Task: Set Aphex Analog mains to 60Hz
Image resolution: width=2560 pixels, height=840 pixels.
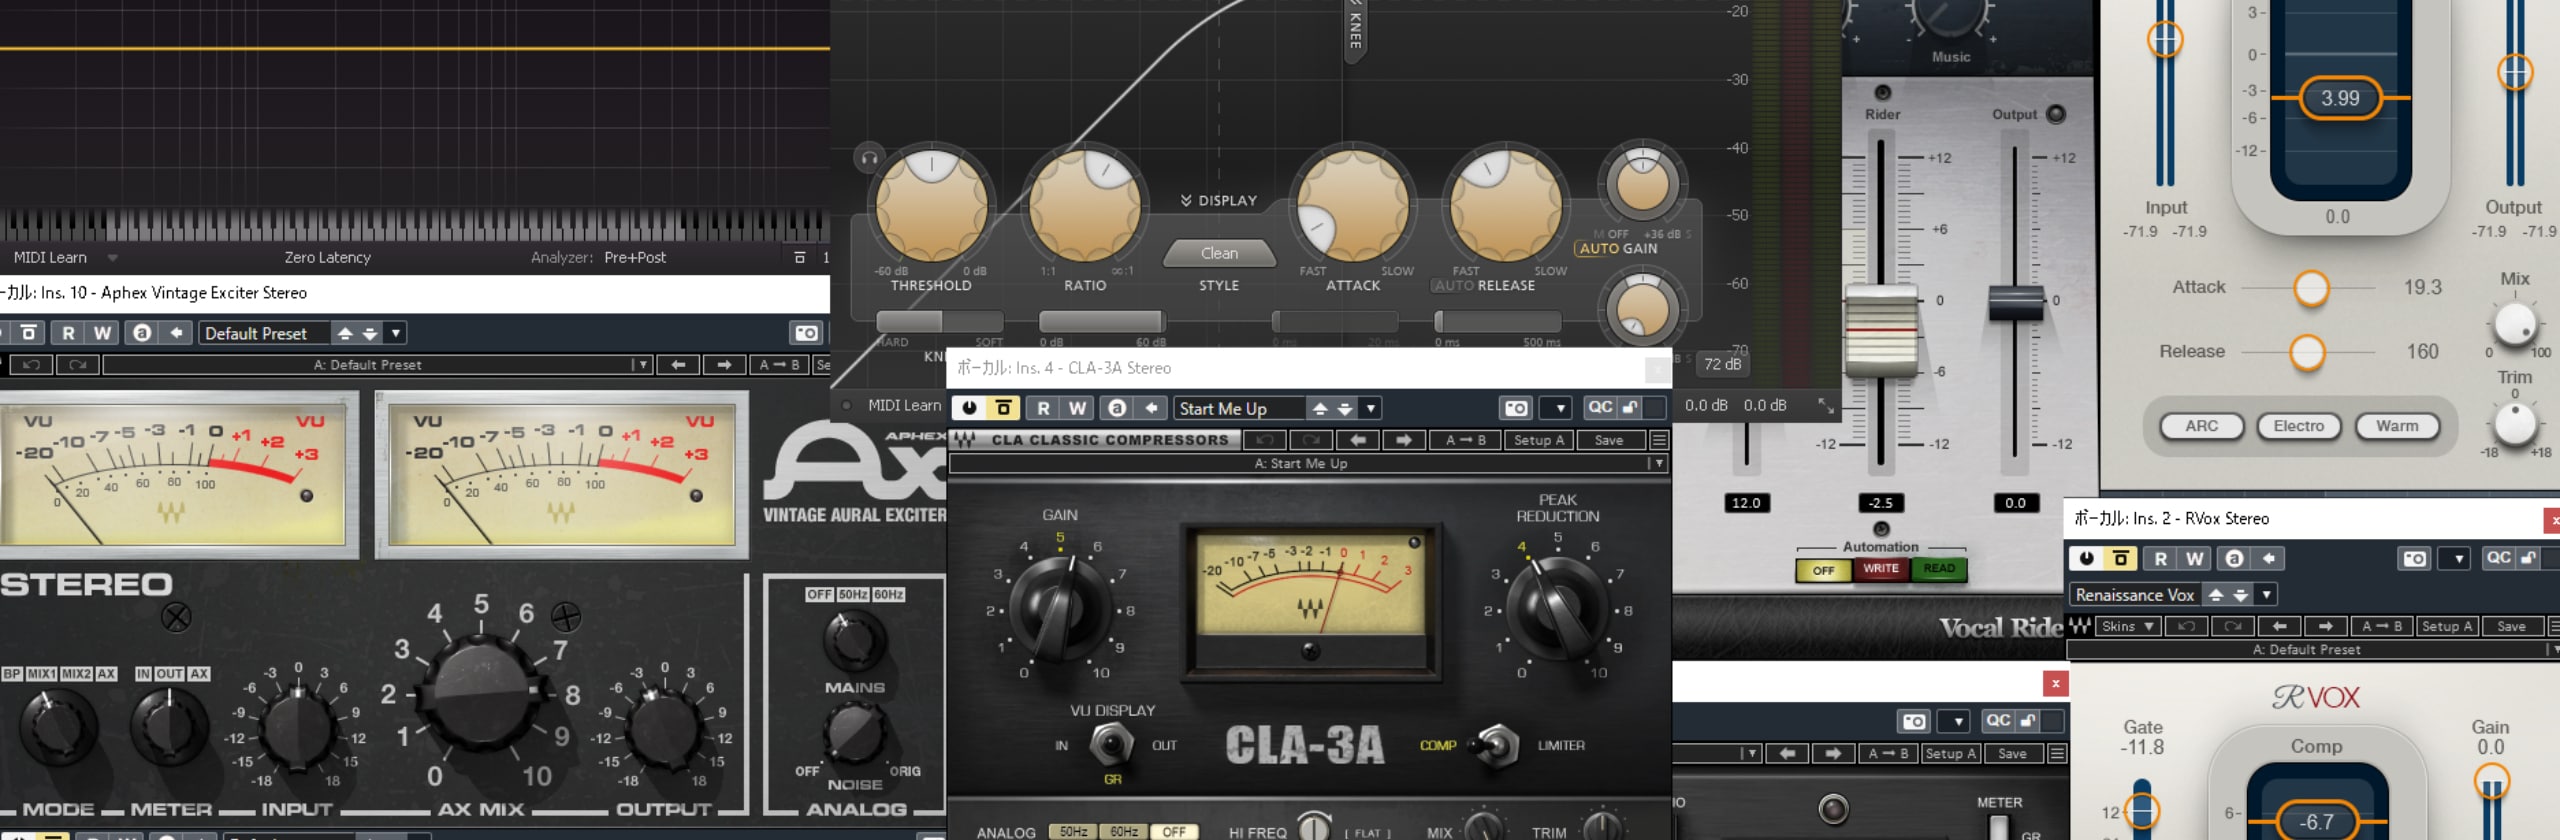Action: (x=889, y=594)
